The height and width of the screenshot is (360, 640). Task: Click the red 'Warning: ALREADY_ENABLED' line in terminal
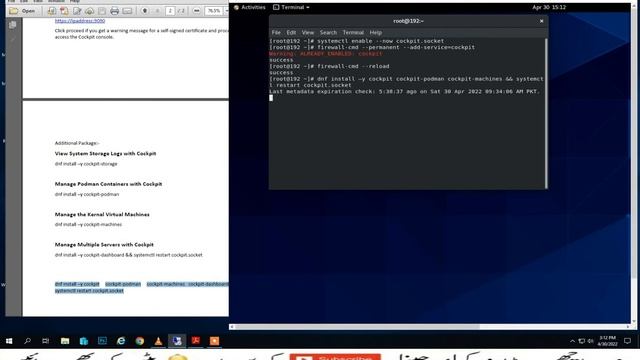(x=326, y=53)
